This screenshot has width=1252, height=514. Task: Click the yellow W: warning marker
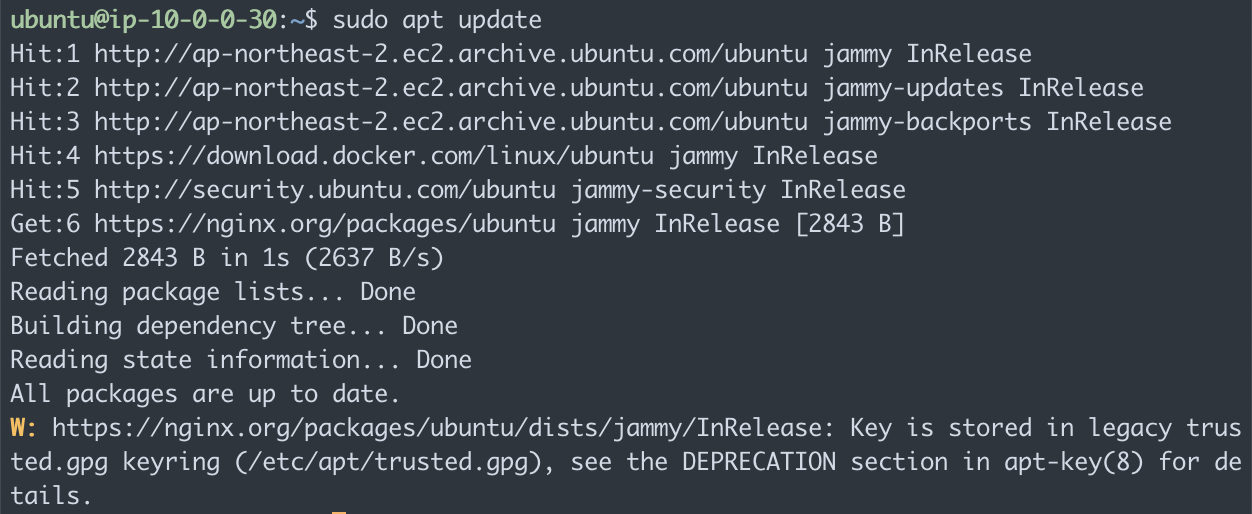point(24,427)
